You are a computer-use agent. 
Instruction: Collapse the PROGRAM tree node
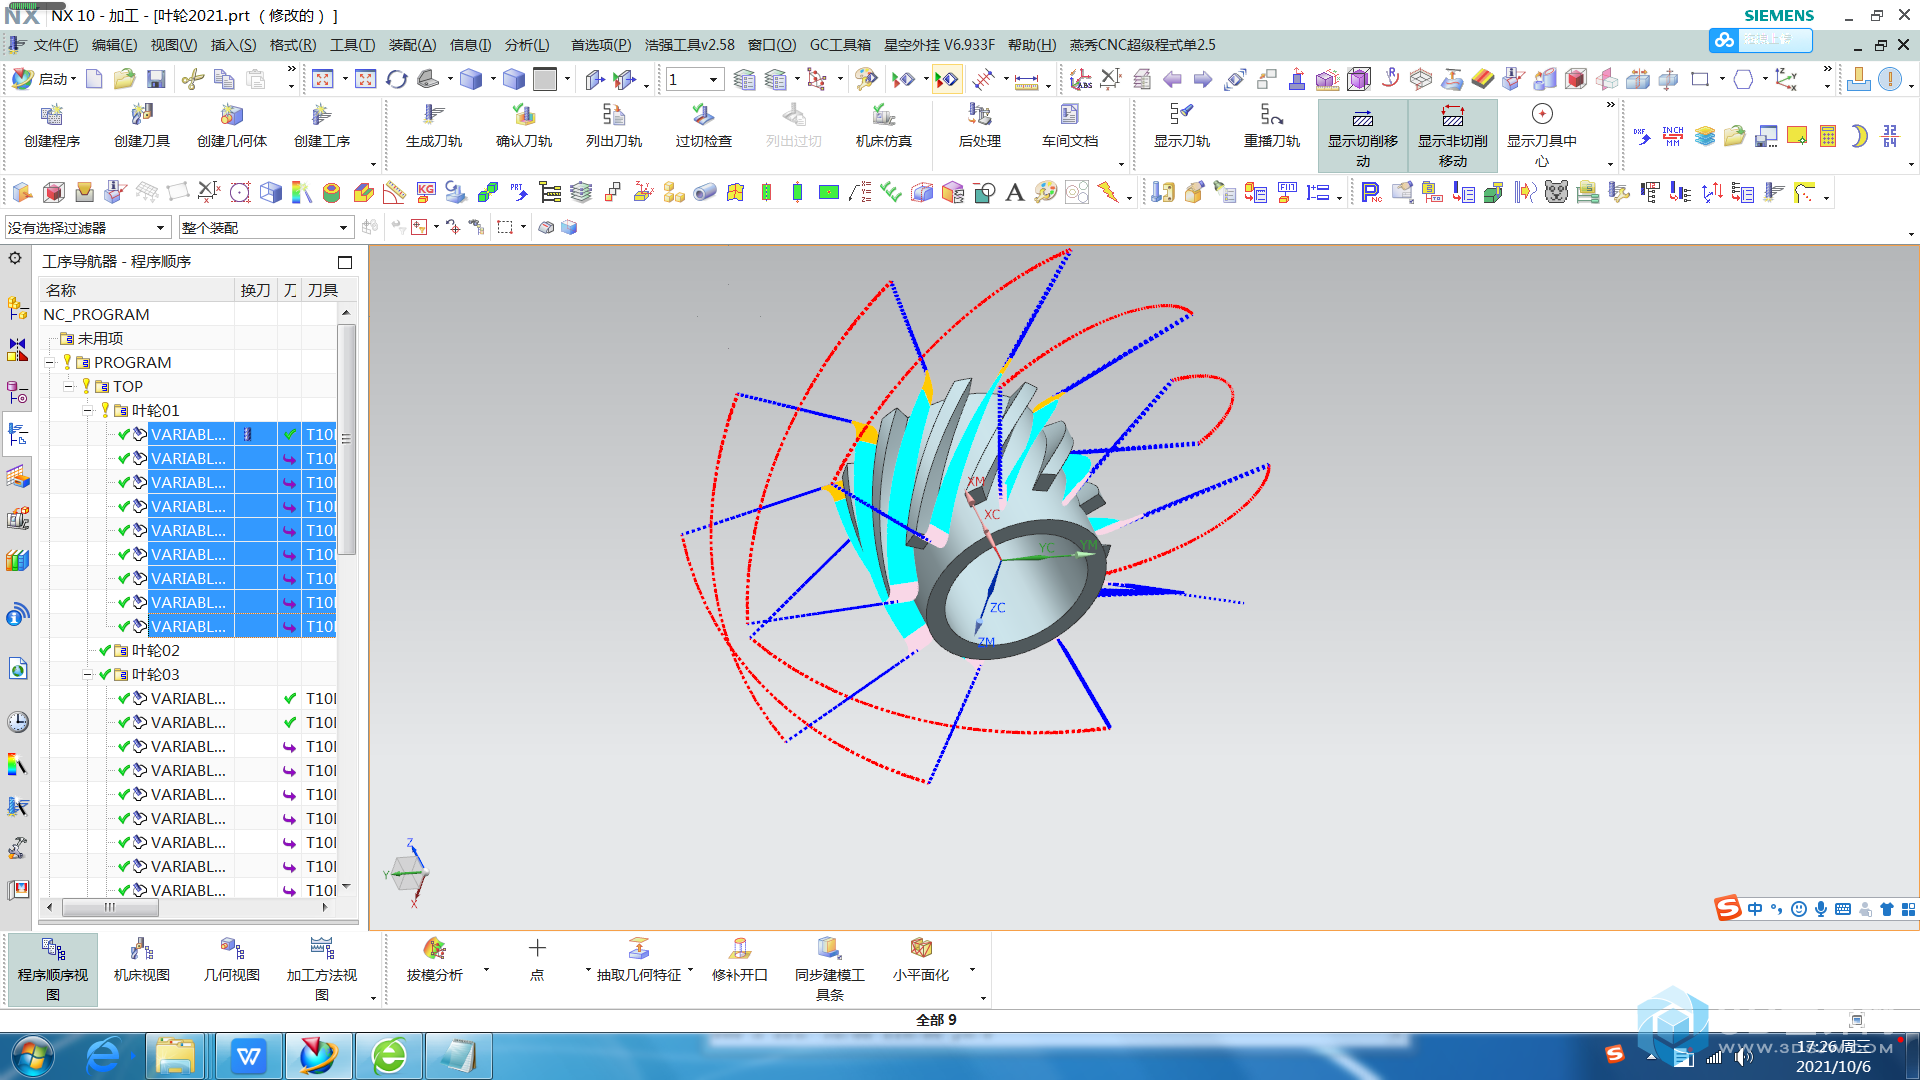coord(49,363)
